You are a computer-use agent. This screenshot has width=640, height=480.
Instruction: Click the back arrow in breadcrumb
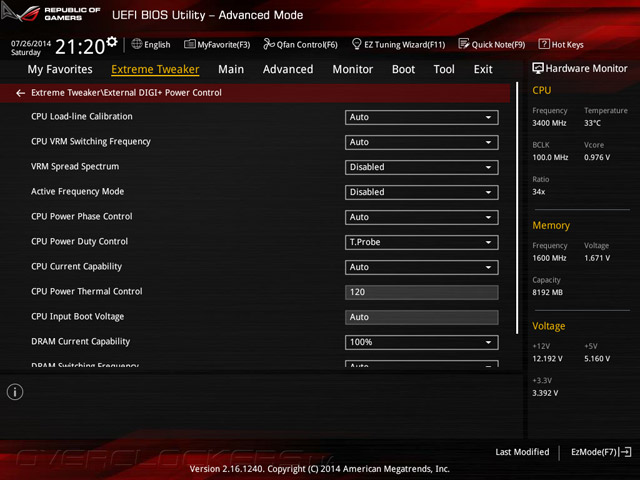tap(20, 93)
